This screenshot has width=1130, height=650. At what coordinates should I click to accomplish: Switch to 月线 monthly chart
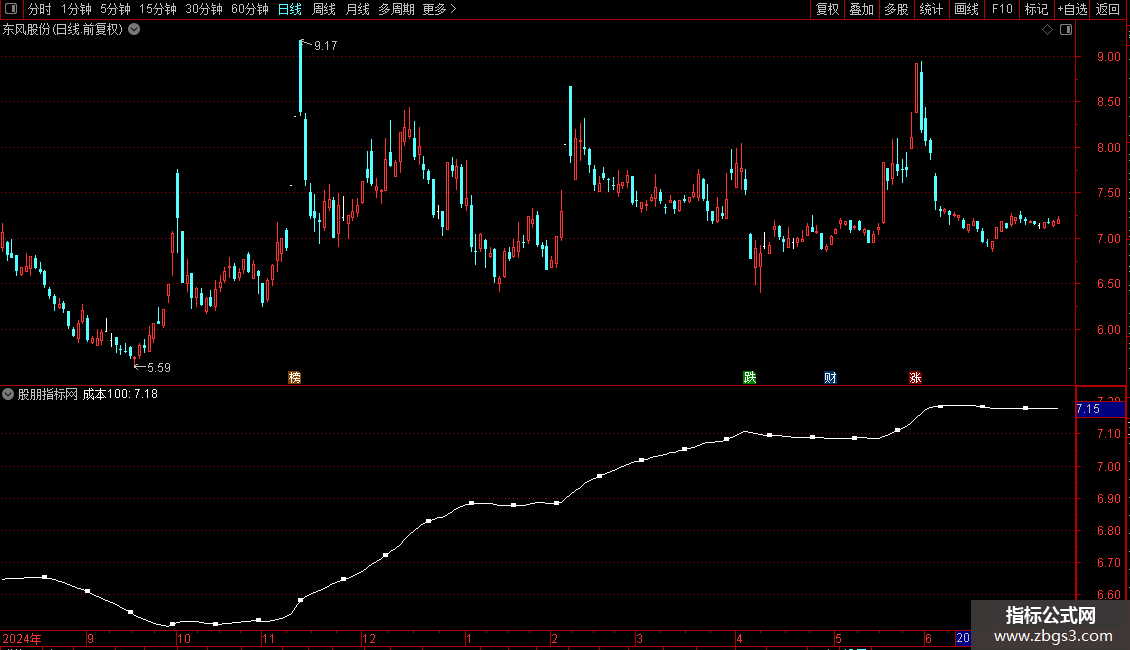(357, 9)
